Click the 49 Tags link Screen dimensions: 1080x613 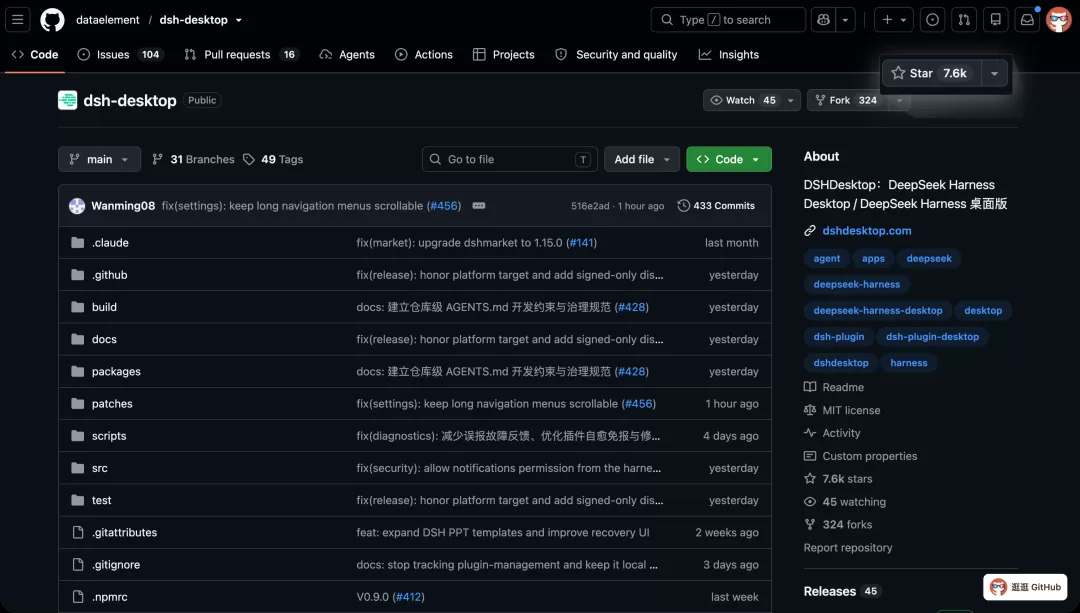coord(273,159)
